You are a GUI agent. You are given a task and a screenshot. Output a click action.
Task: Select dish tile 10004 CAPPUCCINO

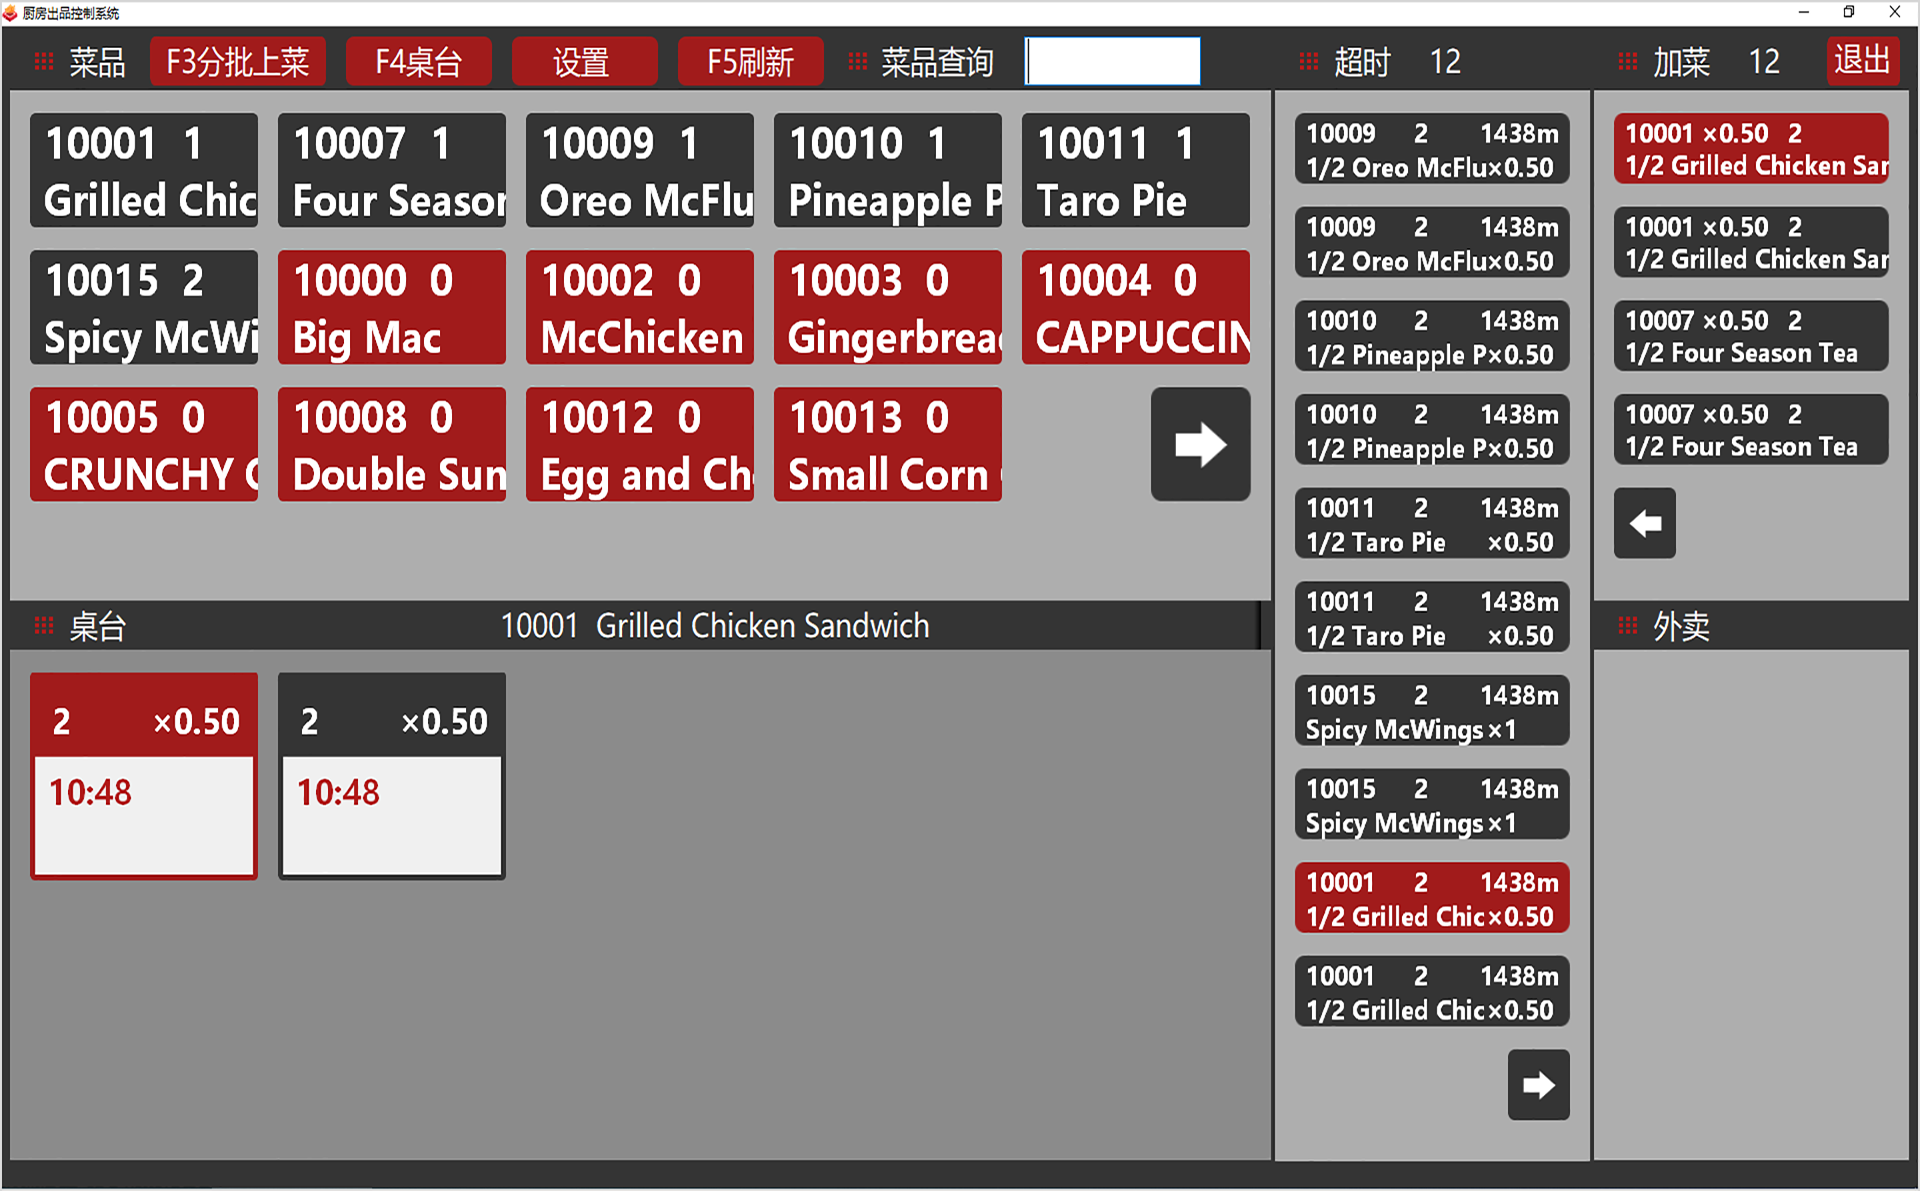point(1136,307)
